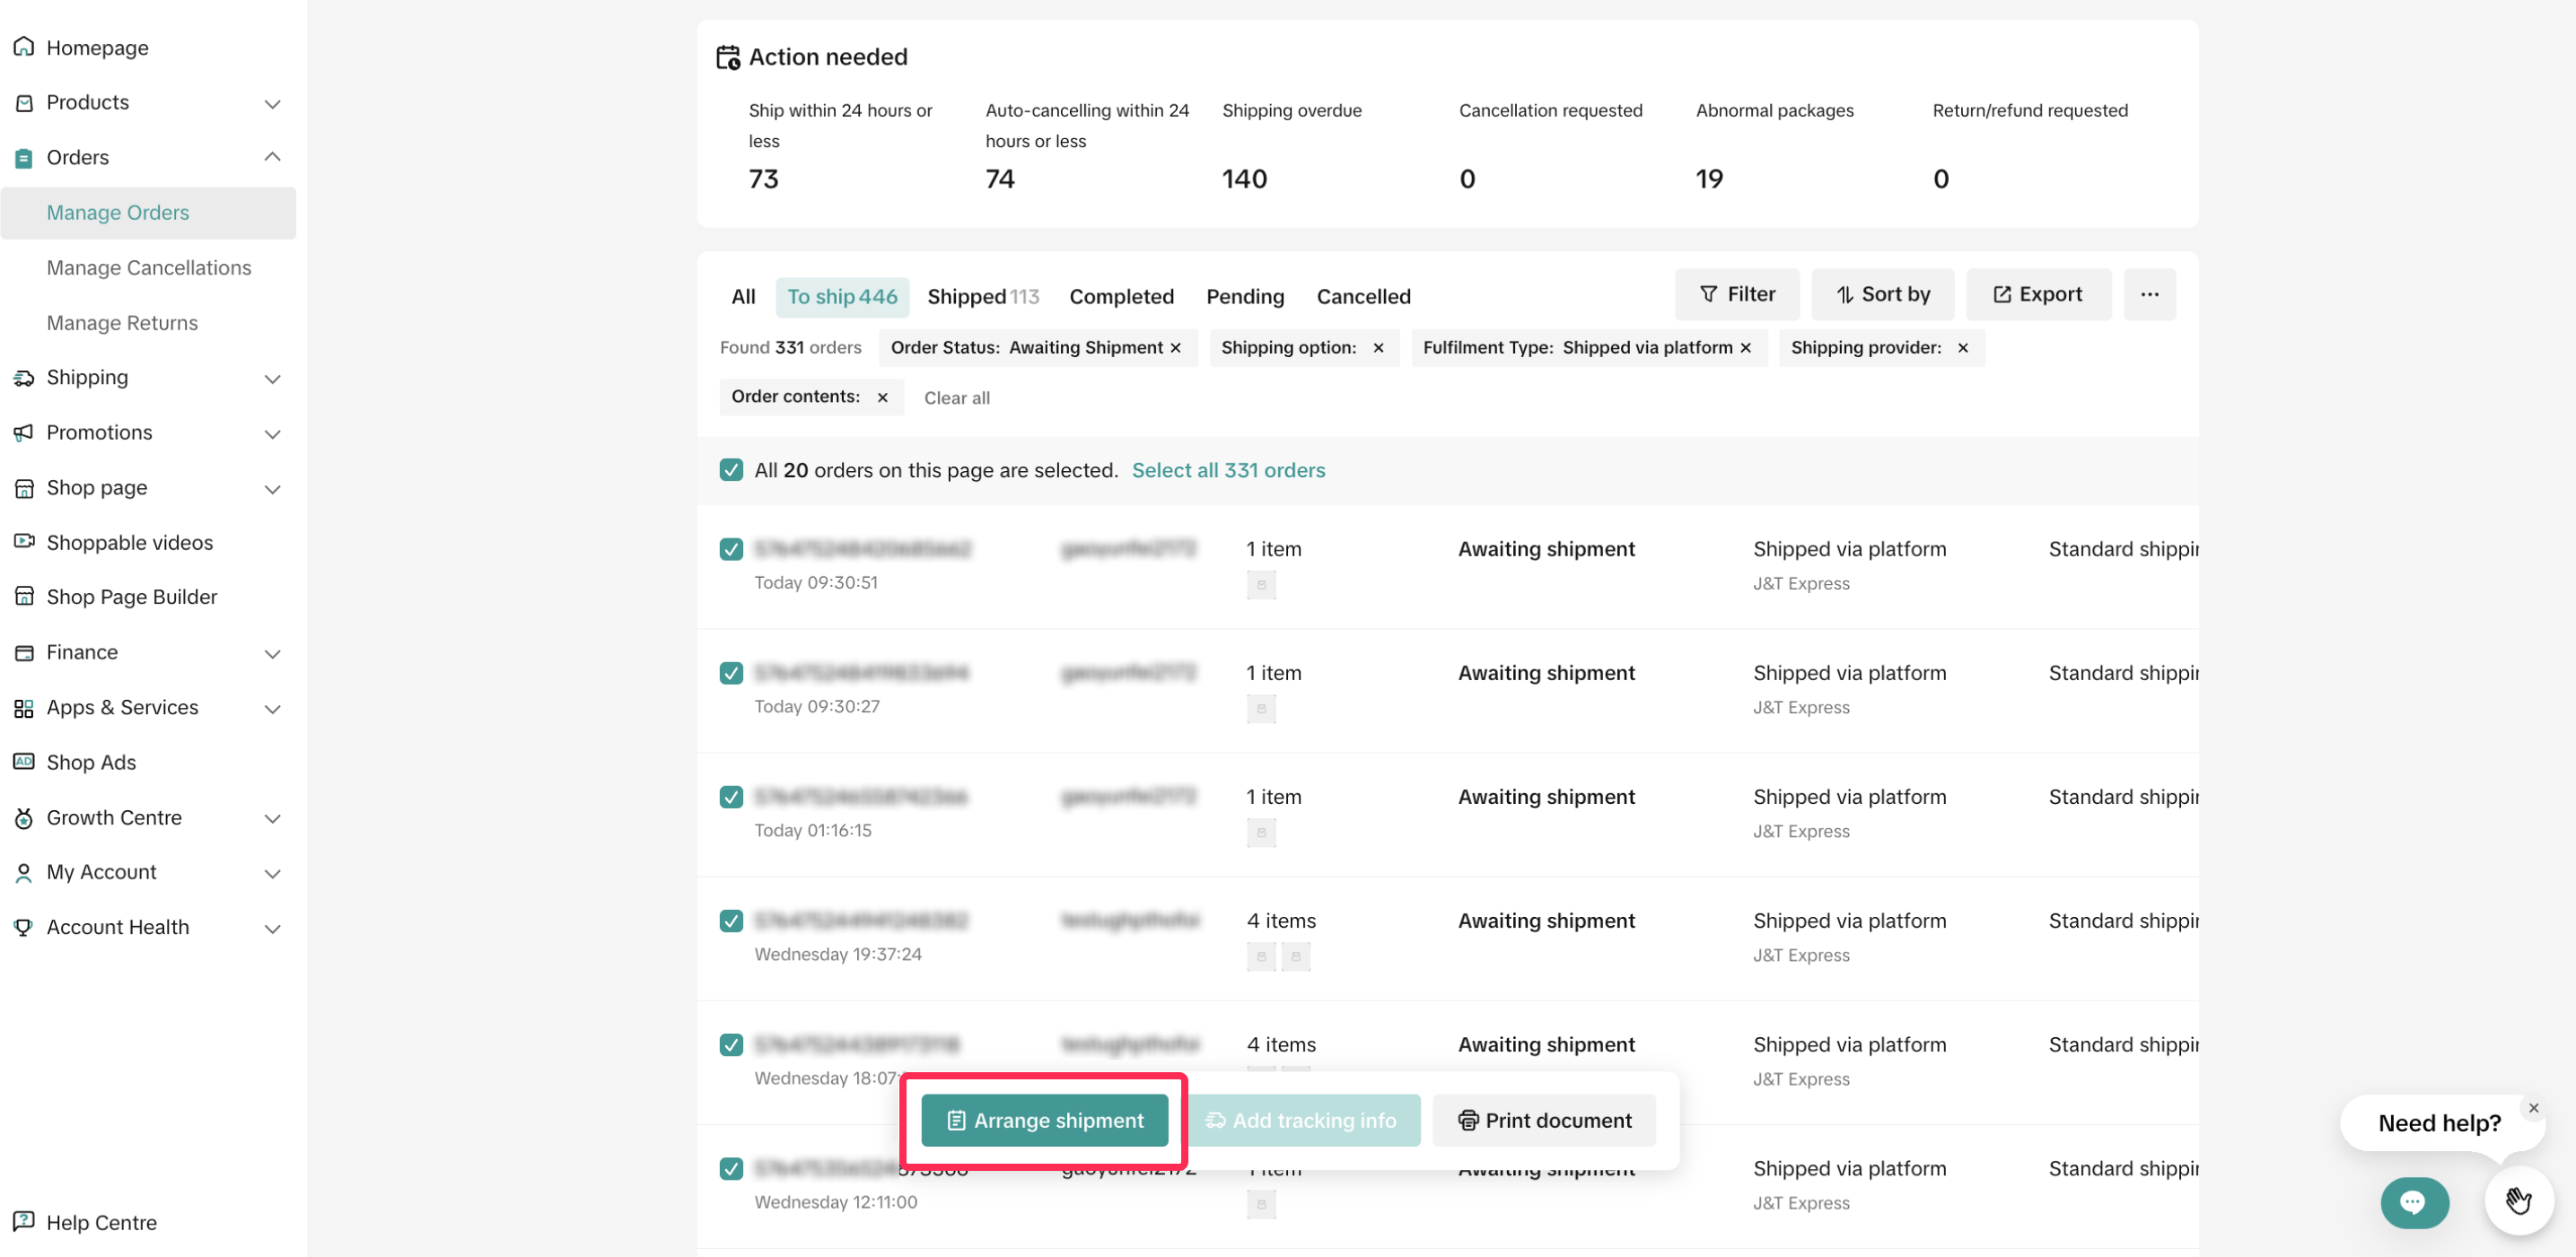Close the Need help popup
The image size is (2576, 1257).
[2533, 1107]
